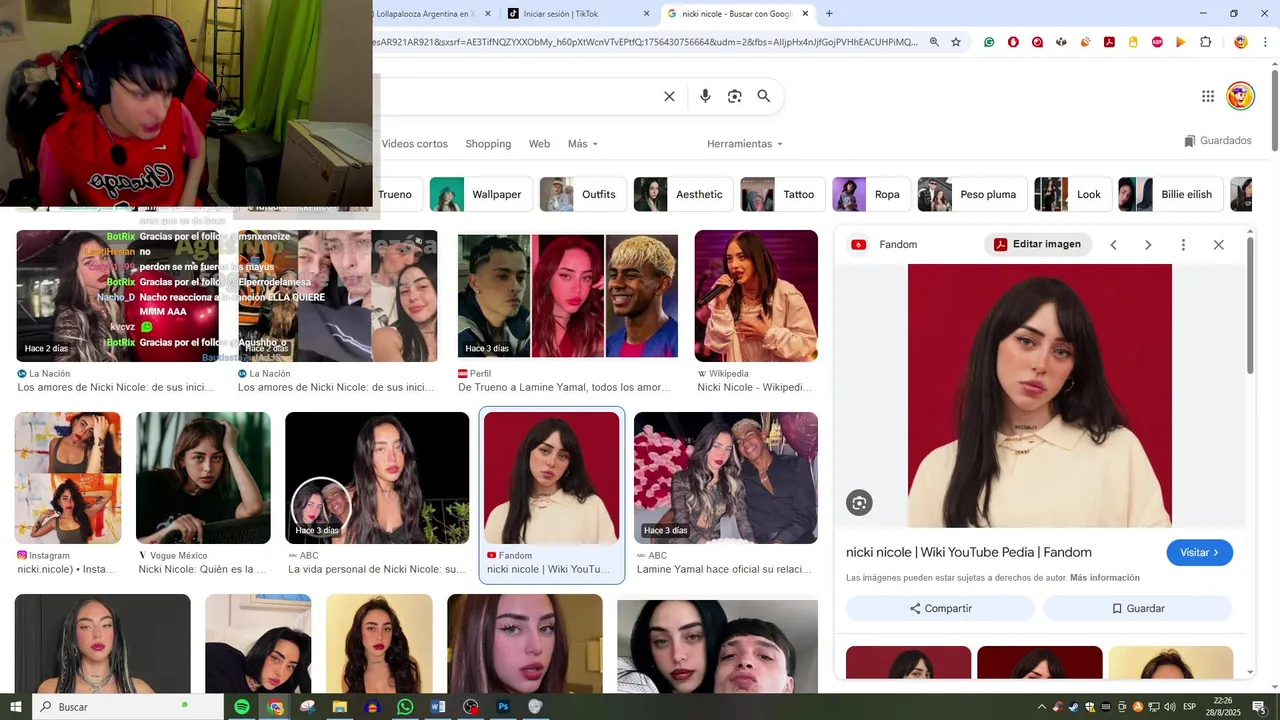Select the Outfits filter chip

584,194
